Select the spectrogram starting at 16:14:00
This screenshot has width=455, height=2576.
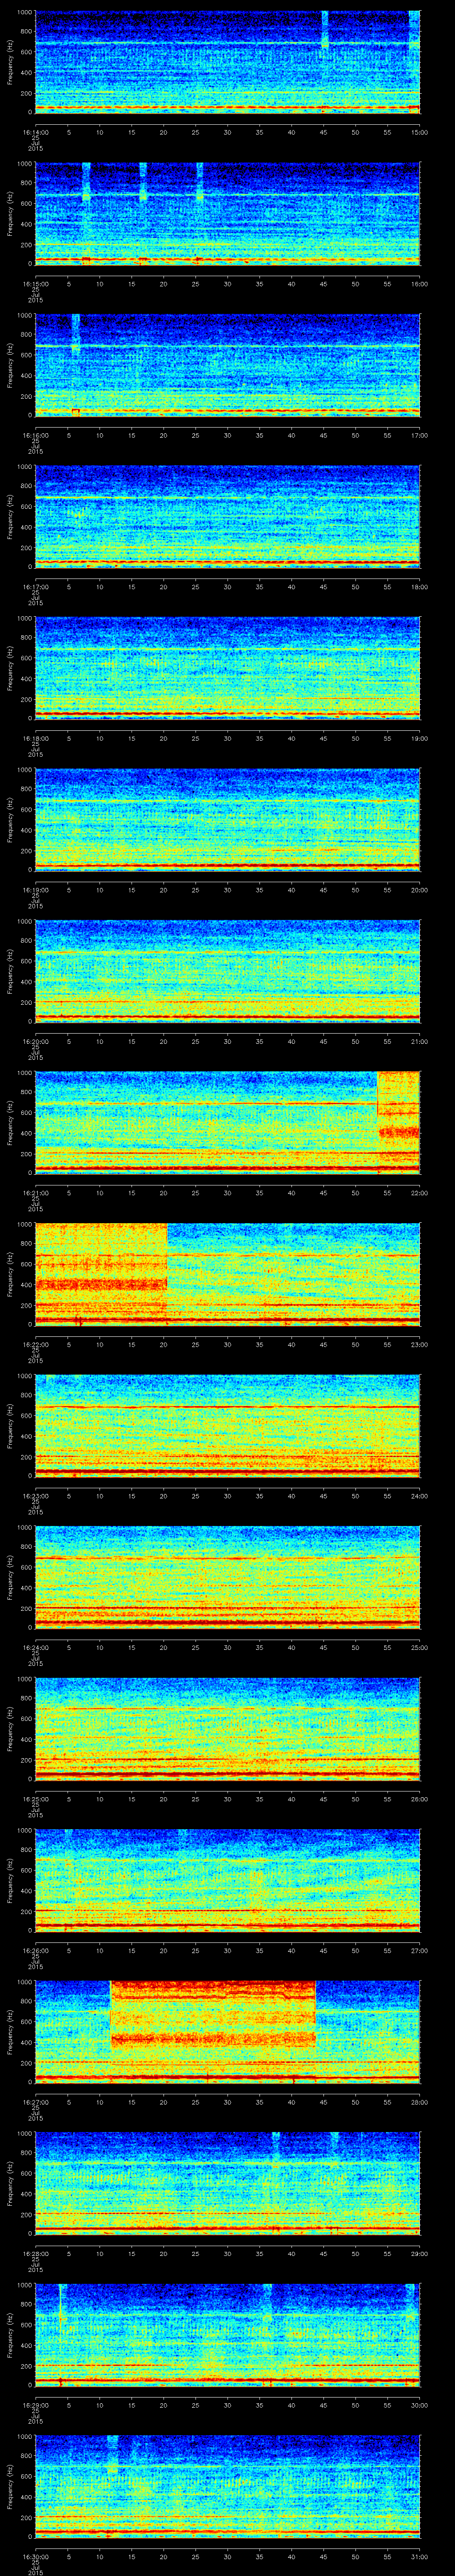click(228, 62)
